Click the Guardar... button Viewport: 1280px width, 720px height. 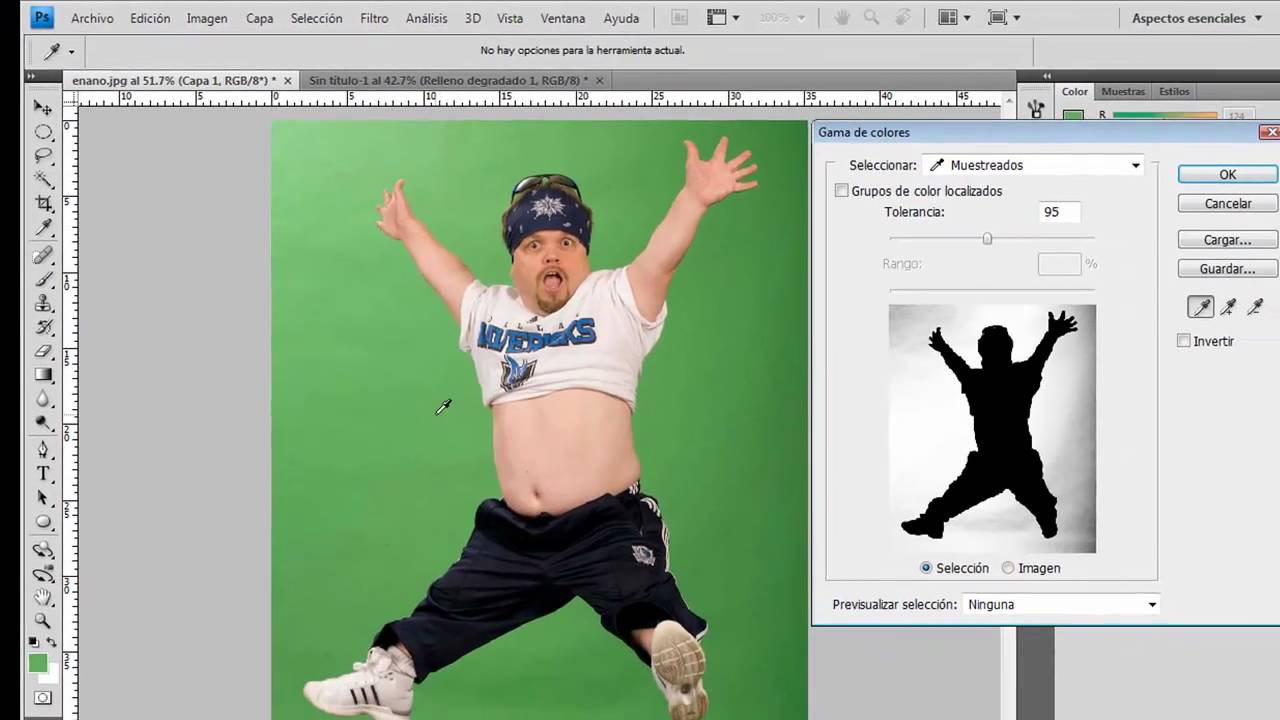click(1228, 269)
